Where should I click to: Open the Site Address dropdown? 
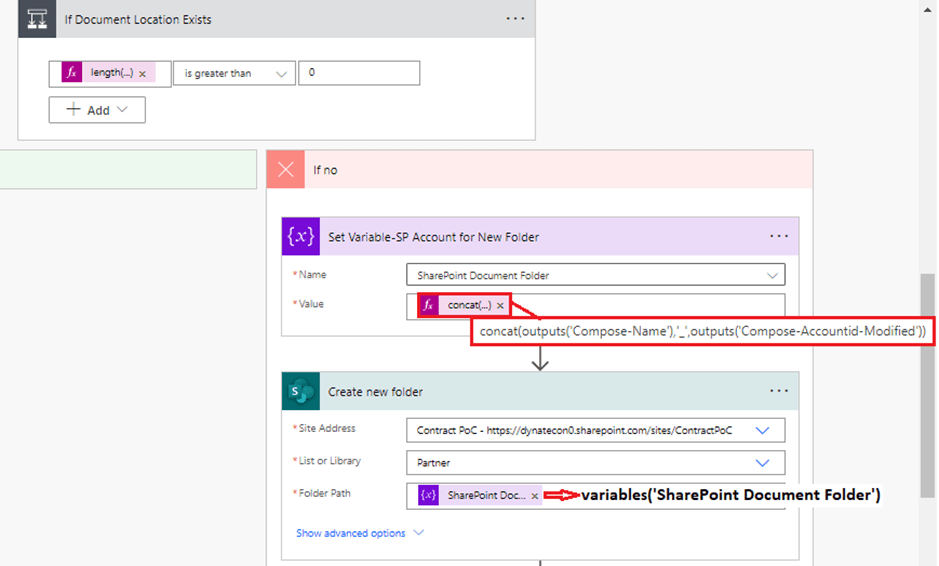(762, 430)
